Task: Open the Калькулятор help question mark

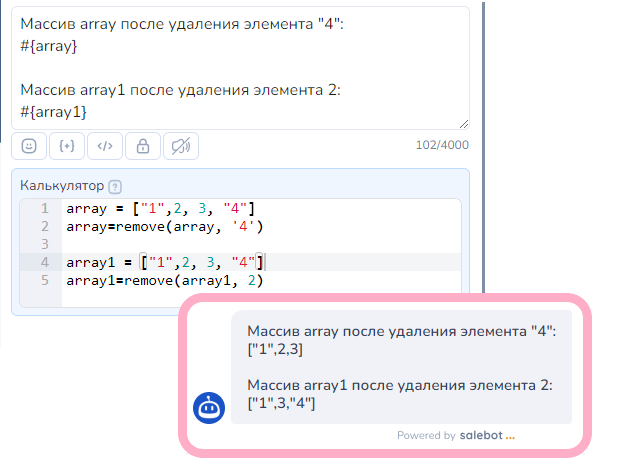Action: point(115,186)
